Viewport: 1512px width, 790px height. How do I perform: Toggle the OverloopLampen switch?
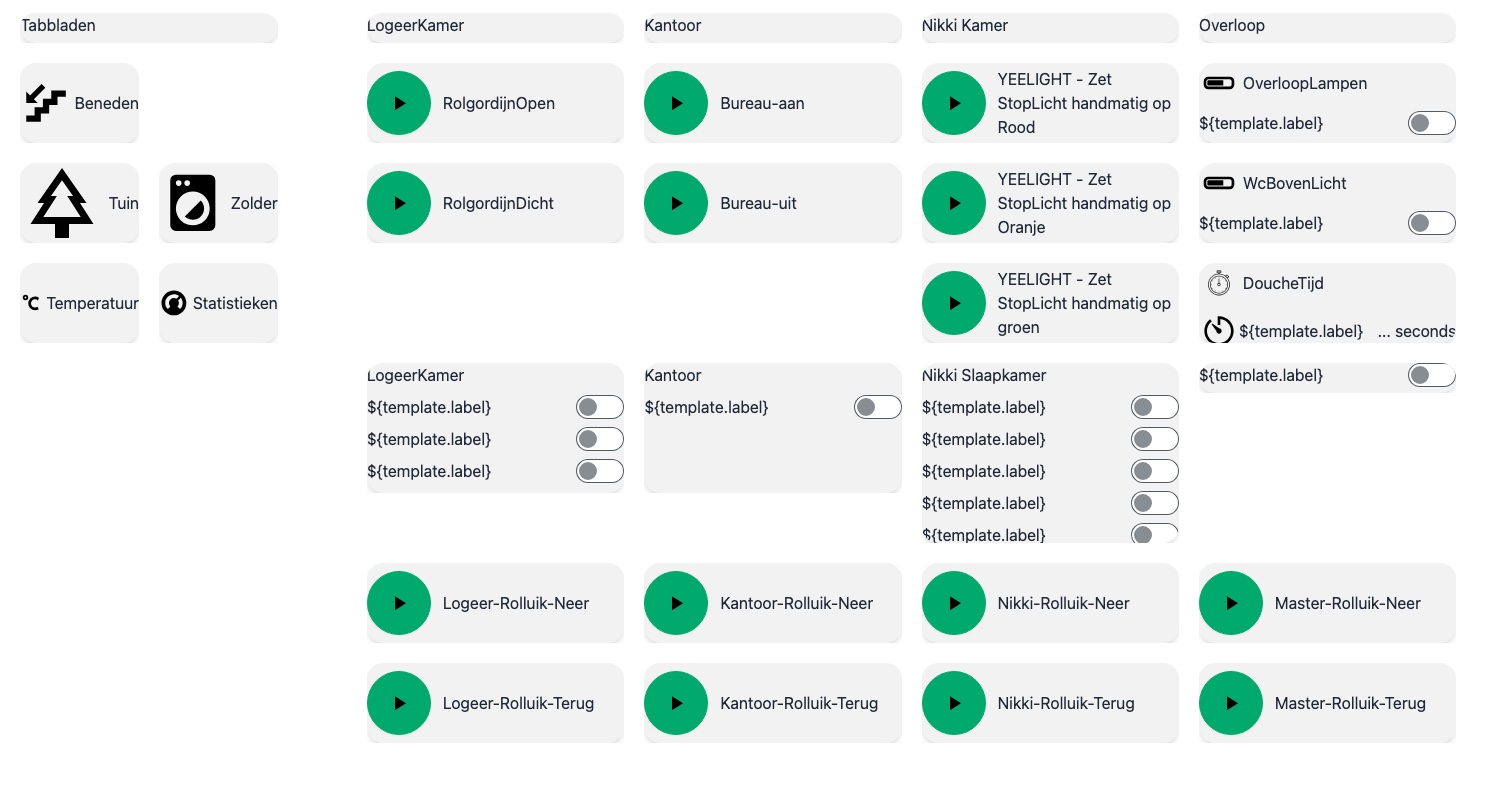[1431, 123]
